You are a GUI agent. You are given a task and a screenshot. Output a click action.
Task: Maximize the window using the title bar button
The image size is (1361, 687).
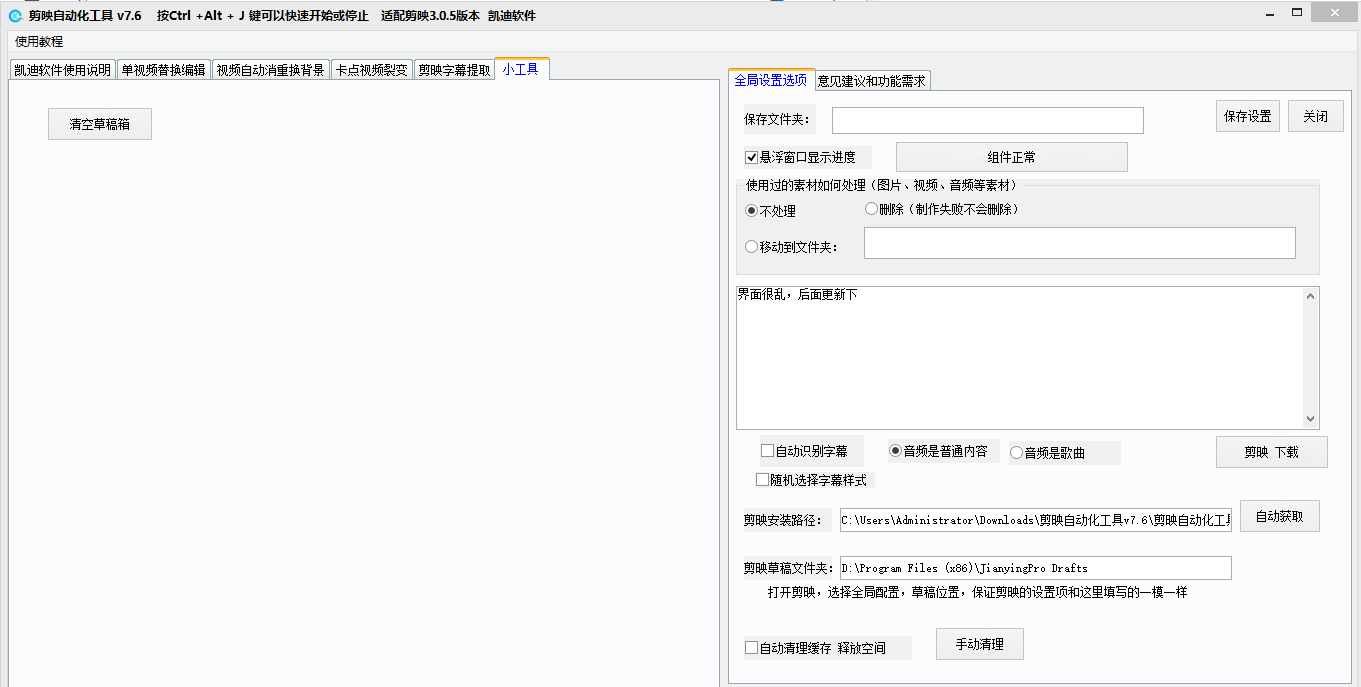[x=1297, y=13]
